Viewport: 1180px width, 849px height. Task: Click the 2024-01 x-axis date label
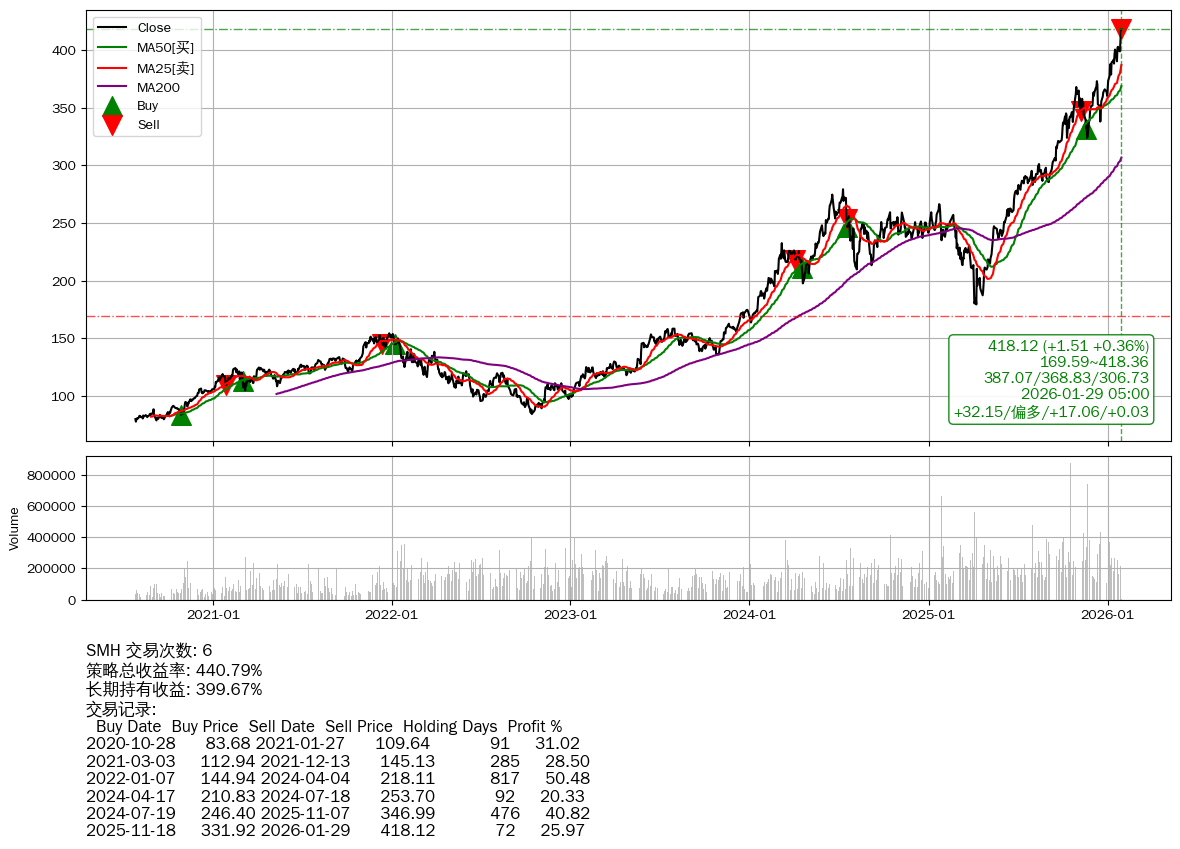pyautogui.click(x=749, y=615)
